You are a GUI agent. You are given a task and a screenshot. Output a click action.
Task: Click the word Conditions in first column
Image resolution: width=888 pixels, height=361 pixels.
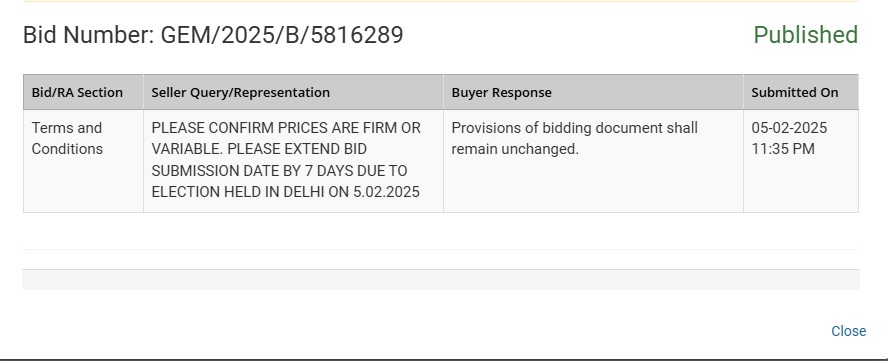(67, 149)
